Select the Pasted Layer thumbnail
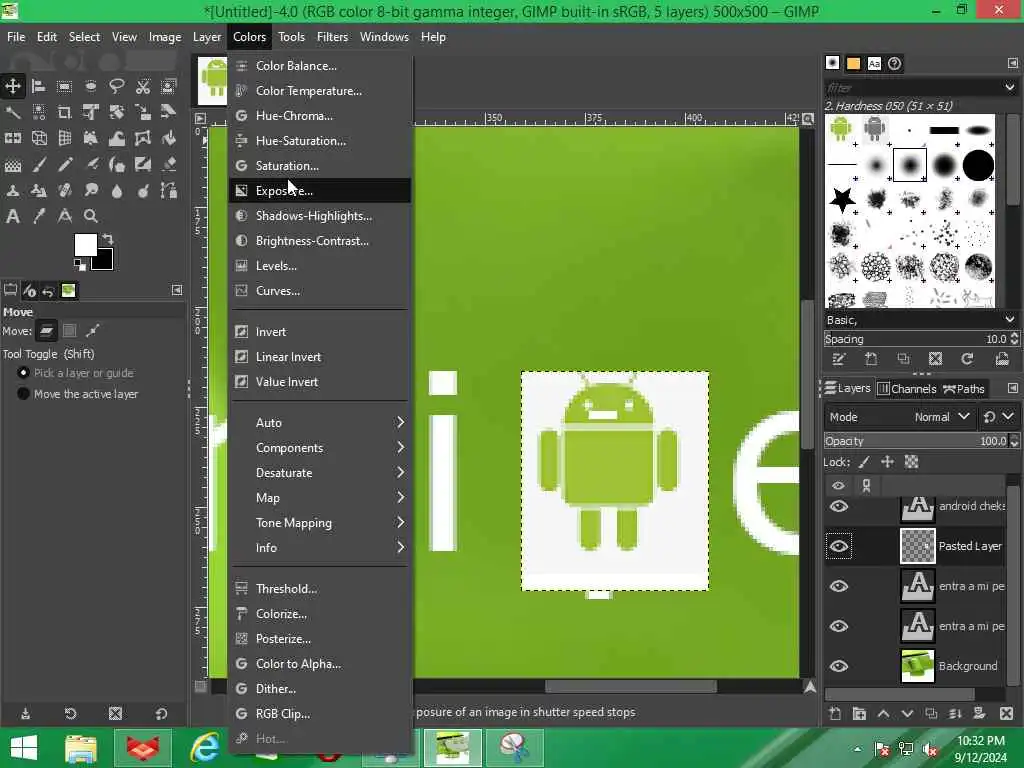Screen dimensions: 1024x768 [918, 546]
